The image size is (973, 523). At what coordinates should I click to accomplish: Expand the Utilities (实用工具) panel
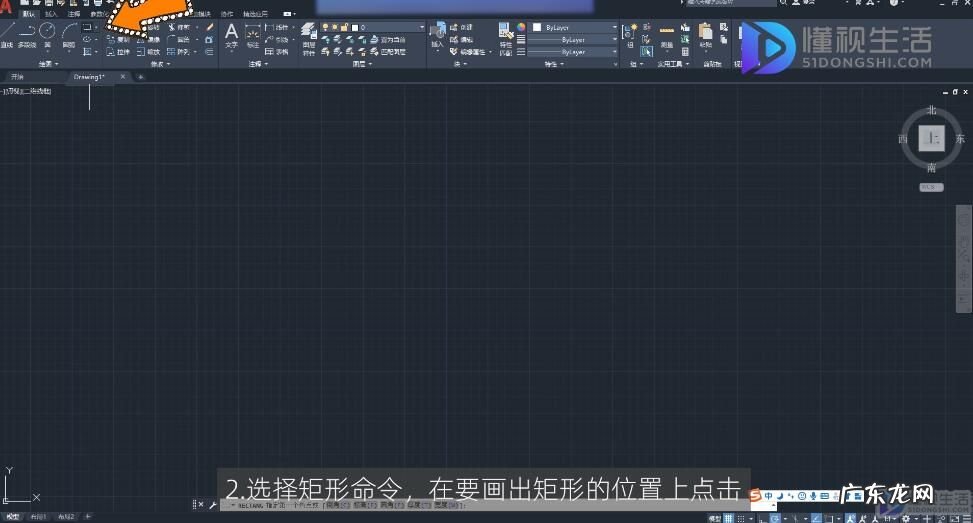coord(673,64)
